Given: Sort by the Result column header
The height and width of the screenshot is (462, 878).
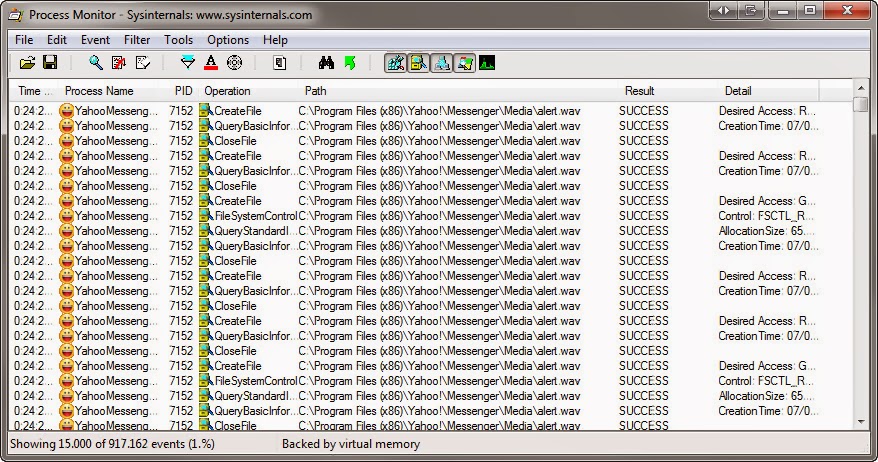Looking at the screenshot, I should 667,91.
